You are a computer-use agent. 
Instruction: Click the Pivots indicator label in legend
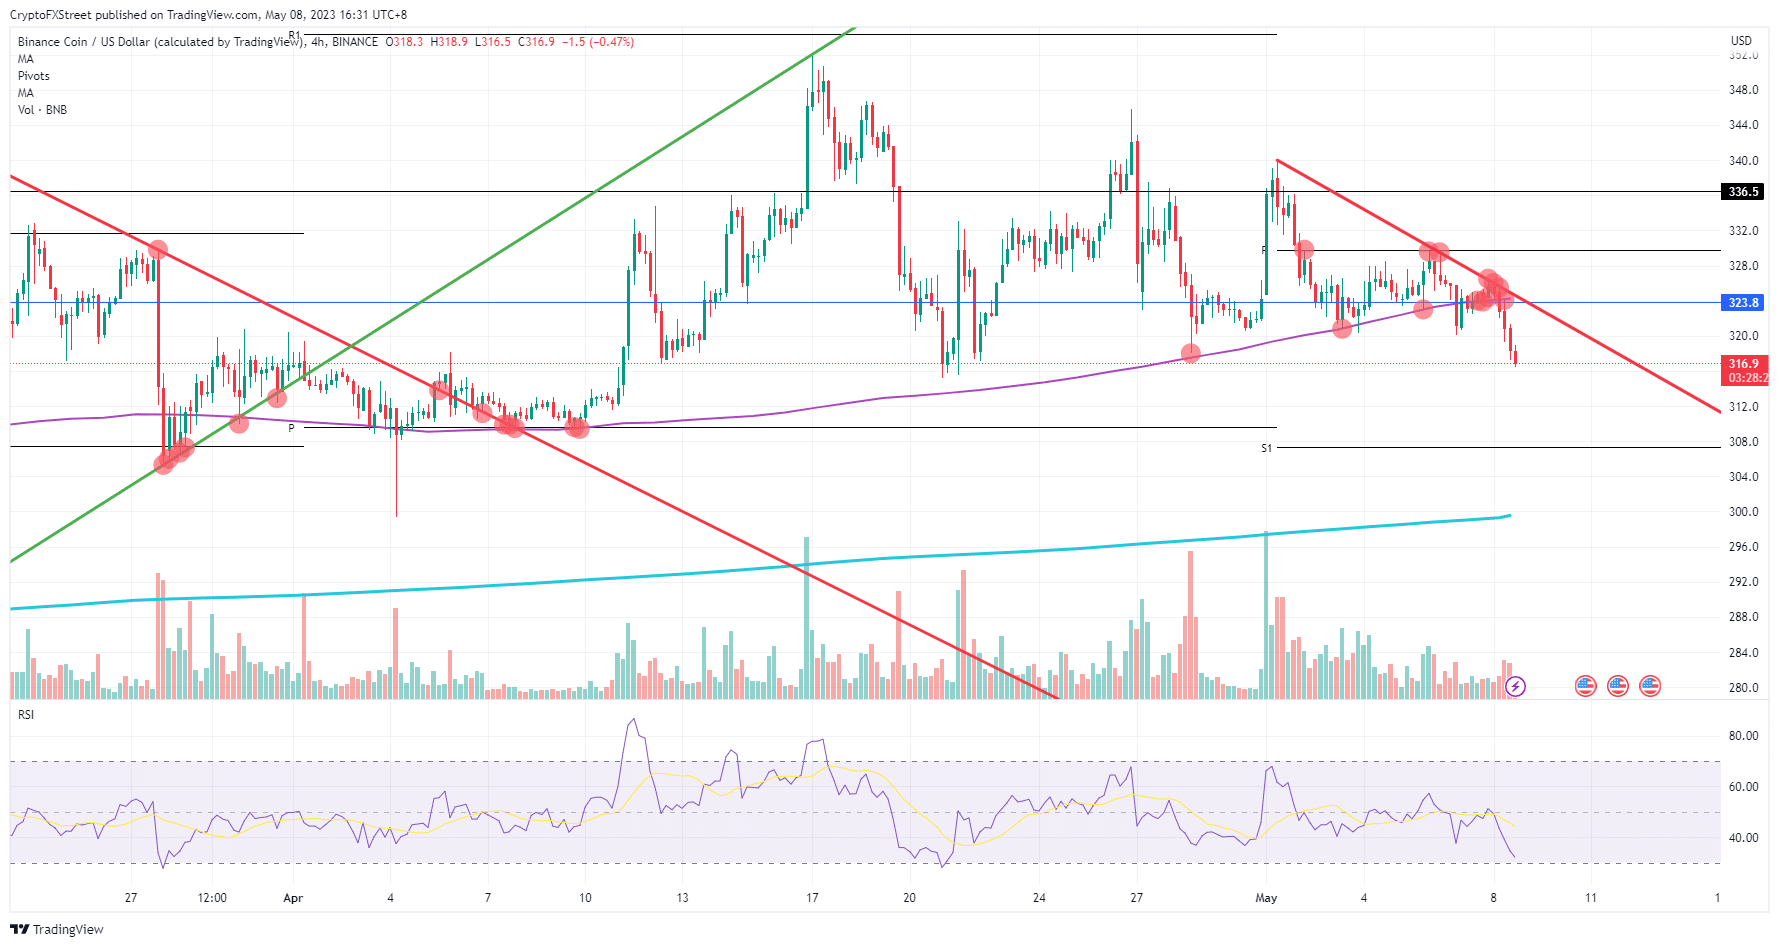(x=34, y=76)
